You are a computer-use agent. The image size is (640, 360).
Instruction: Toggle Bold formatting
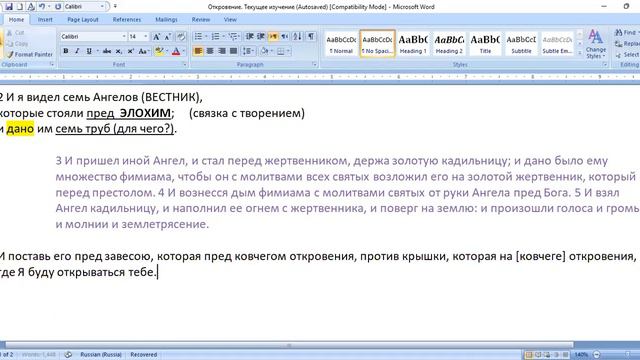coord(66,51)
